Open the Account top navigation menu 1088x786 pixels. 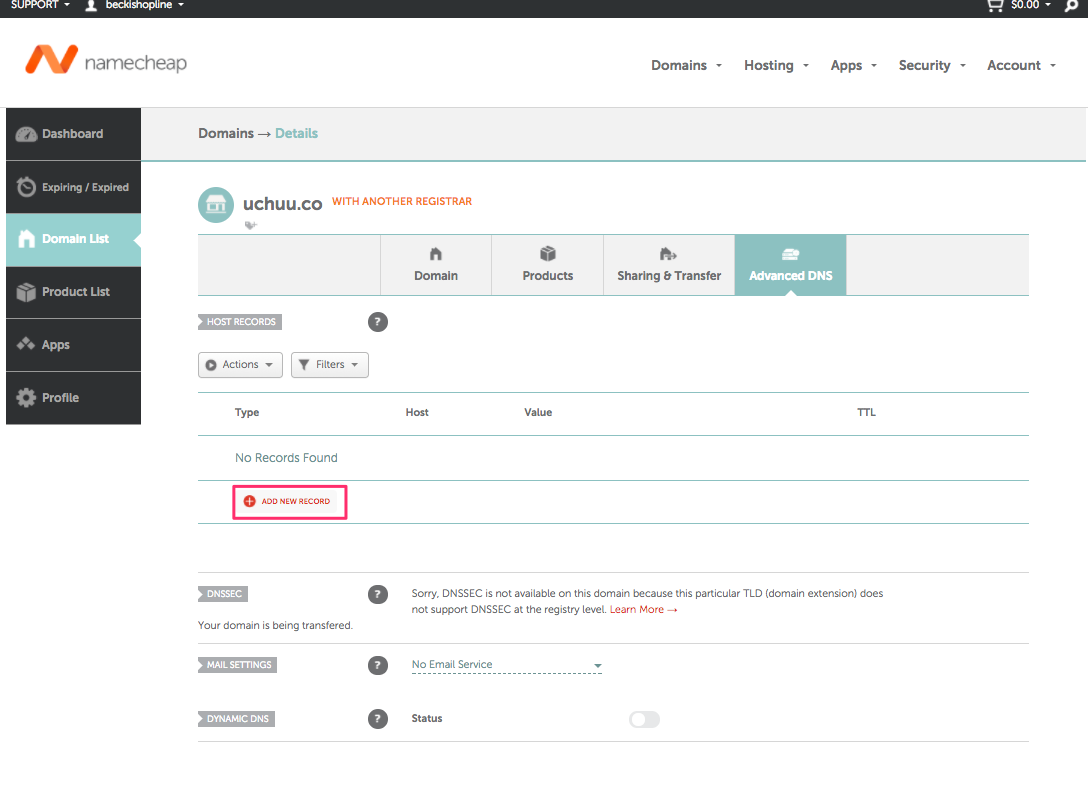coord(1021,65)
